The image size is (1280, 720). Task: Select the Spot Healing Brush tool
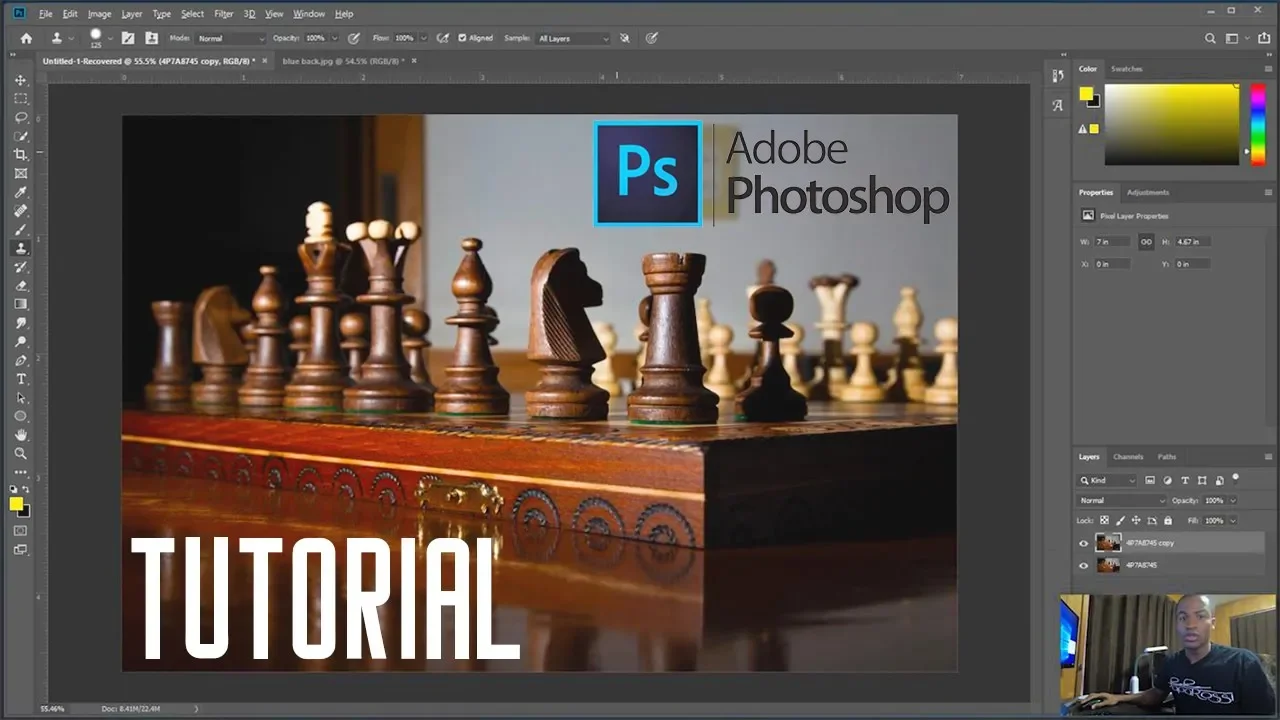pyautogui.click(x=20, y=211)
